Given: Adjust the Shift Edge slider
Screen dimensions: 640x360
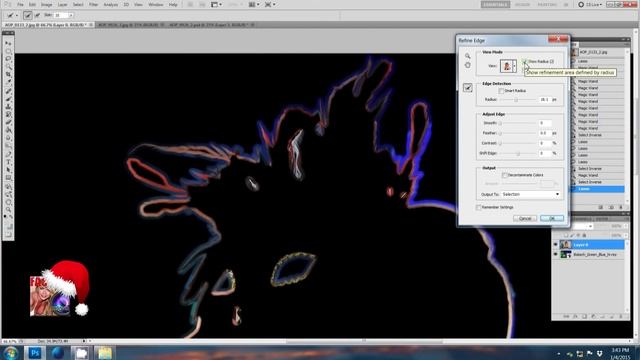Looking at the screenshot, I should click(x=518, y=153).
